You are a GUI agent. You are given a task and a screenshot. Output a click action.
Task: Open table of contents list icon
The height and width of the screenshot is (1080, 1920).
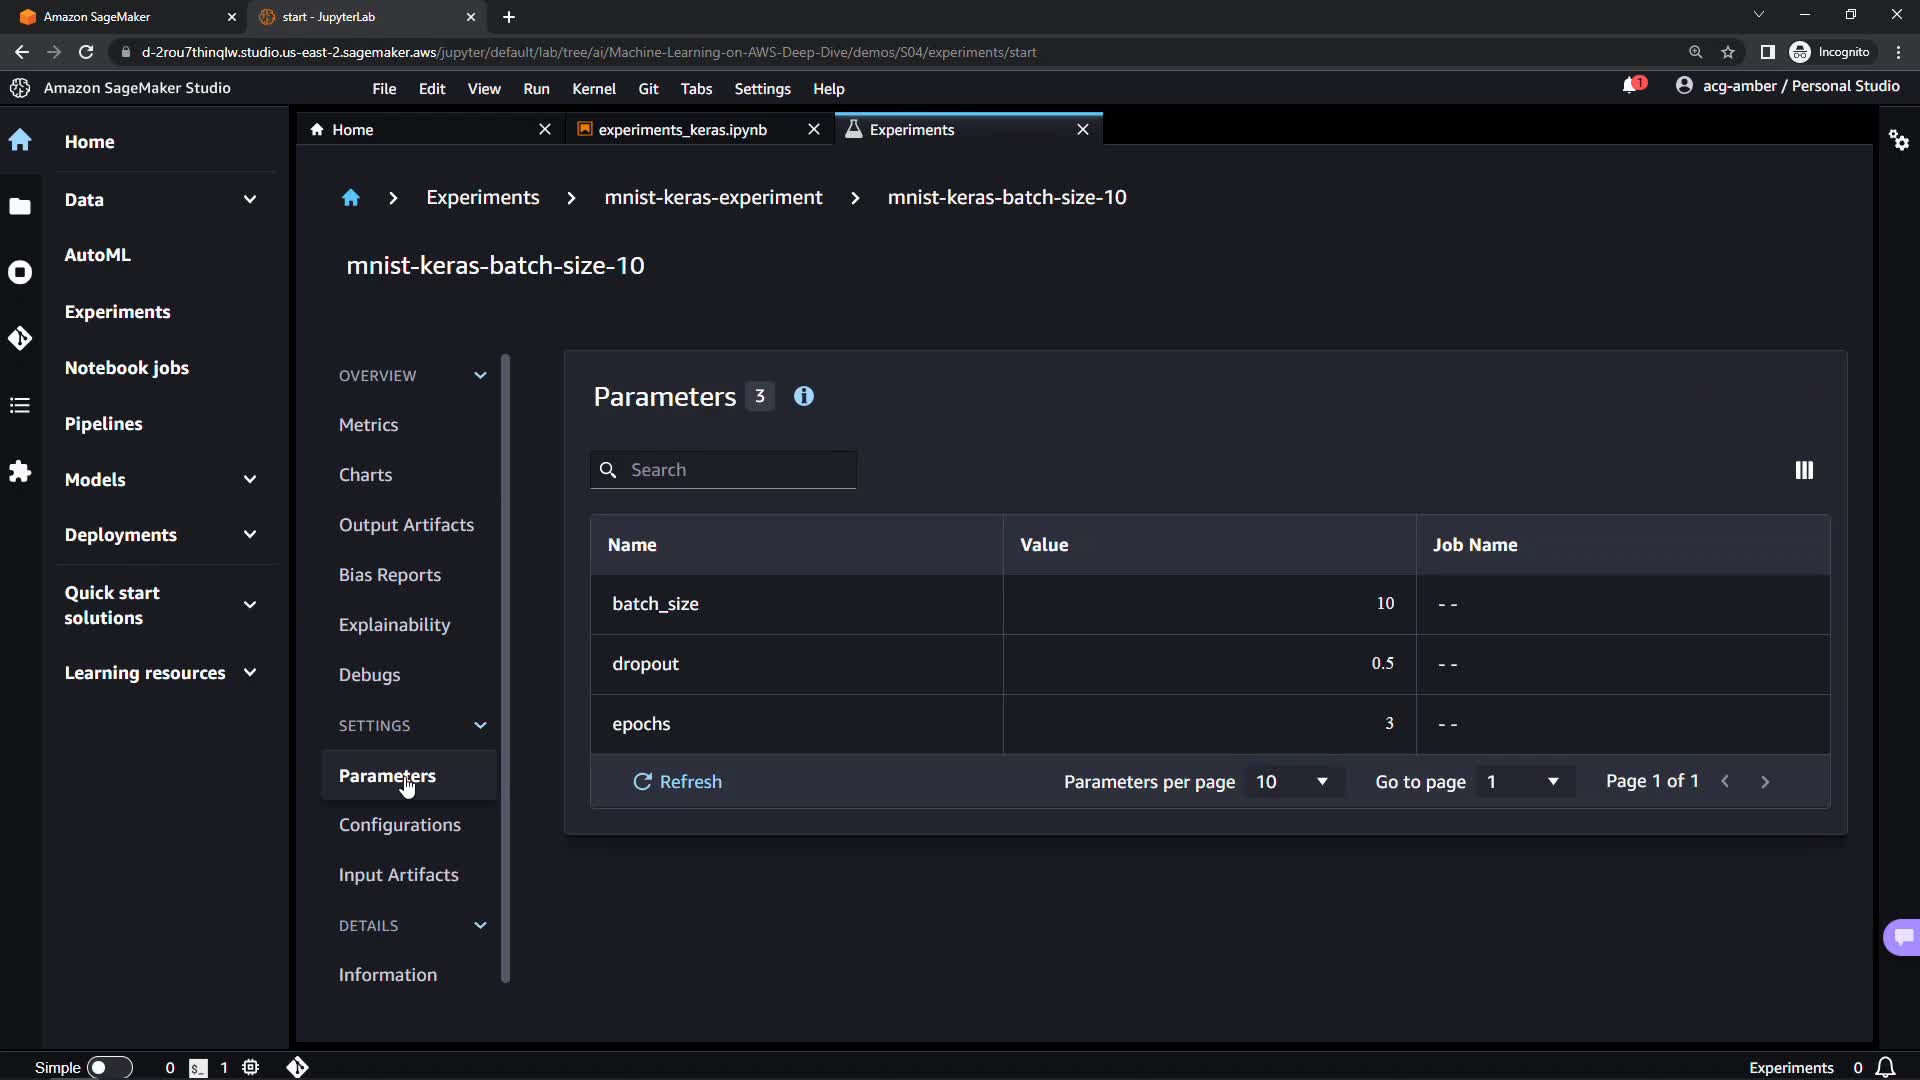pos(20,405)
